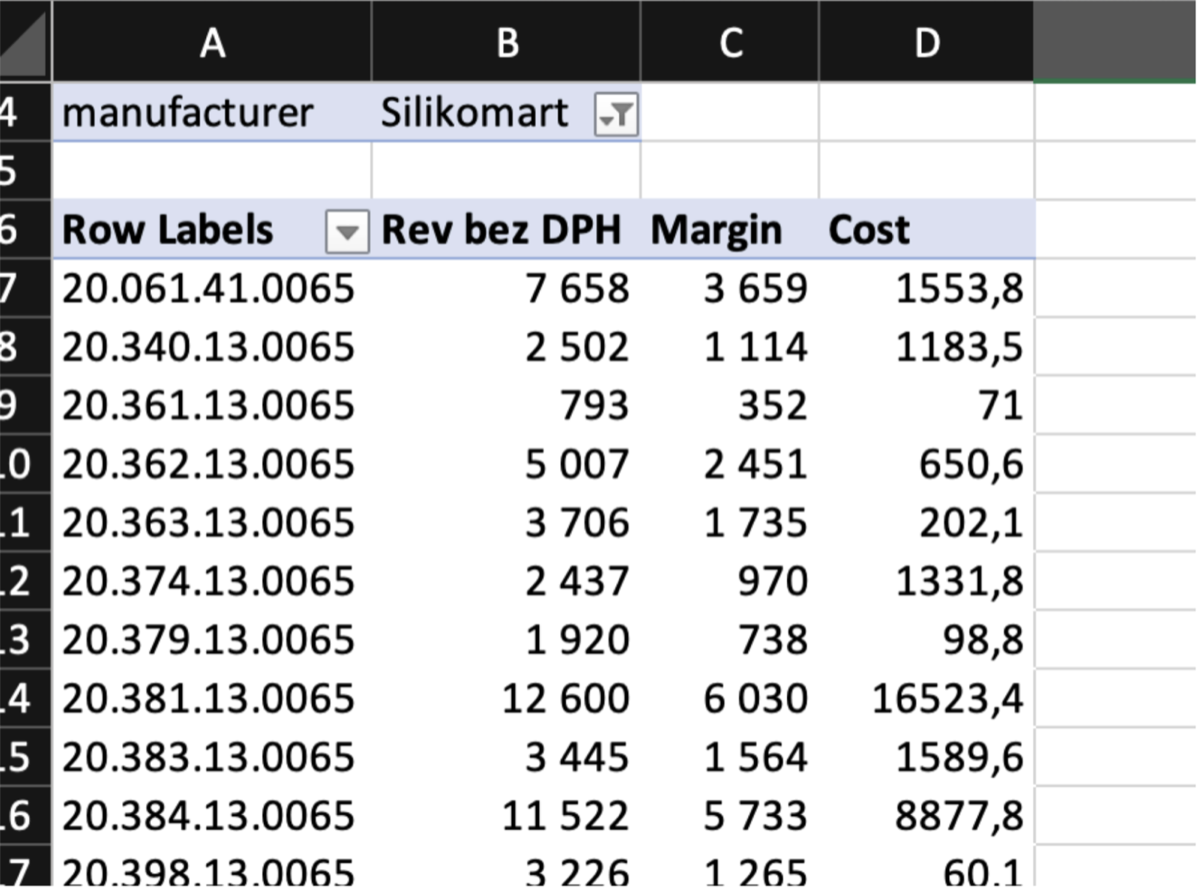1200x889 pixels.
Task: Select cell 20.061.41.0065
Action: [x=211, y=289]
